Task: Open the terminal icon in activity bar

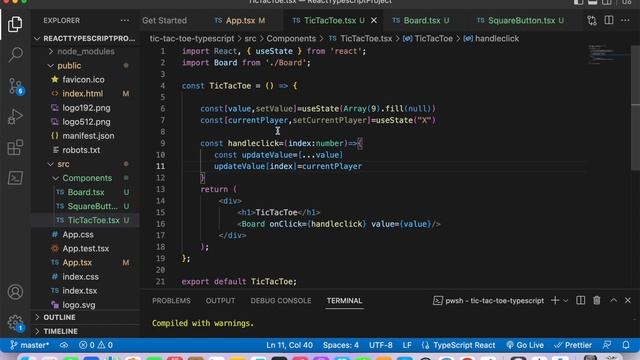Action: [15, 178]
